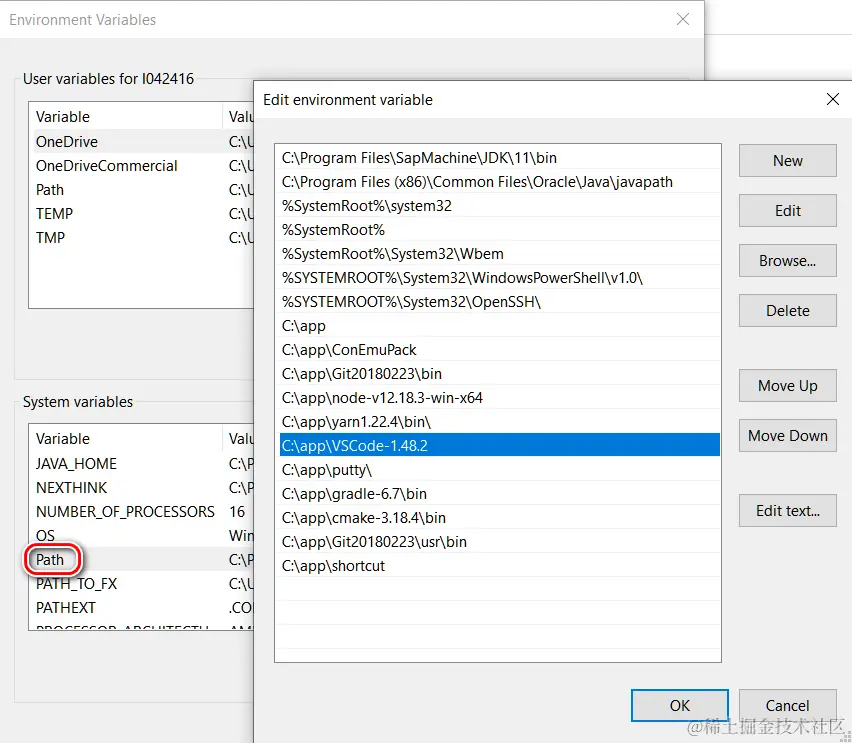The height and width of the screenshot is (743, 852).
Task: Select TEMP user variable
Action: [x=141, y=213]
